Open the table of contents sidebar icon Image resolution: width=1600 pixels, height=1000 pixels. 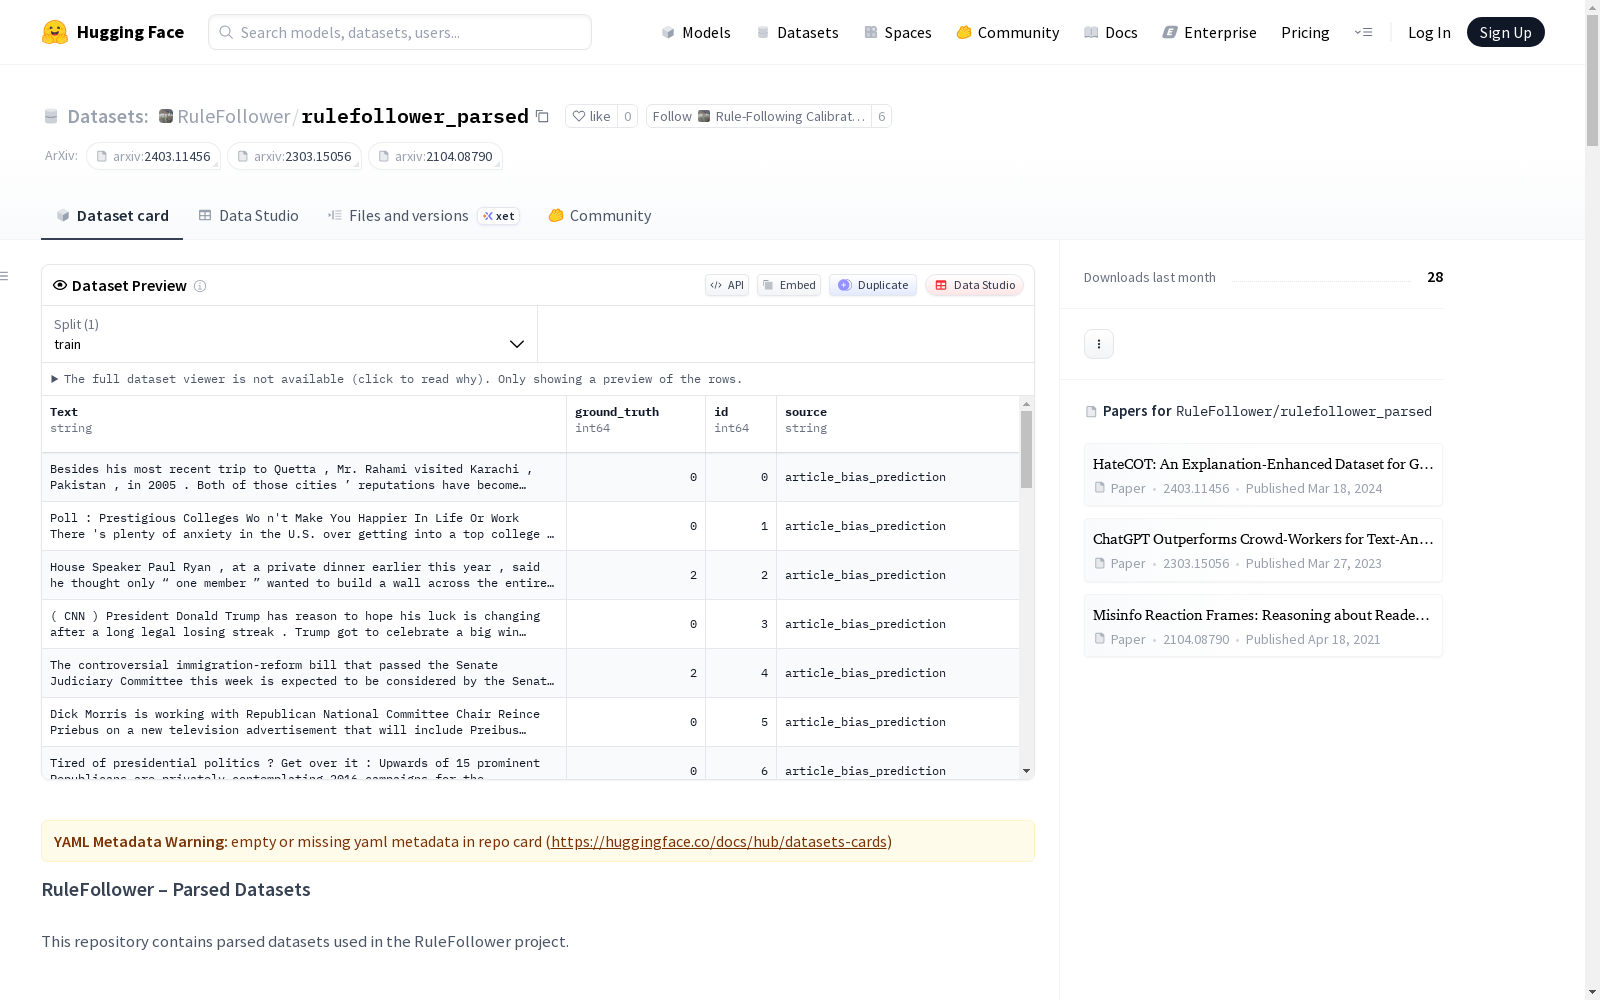5,276
